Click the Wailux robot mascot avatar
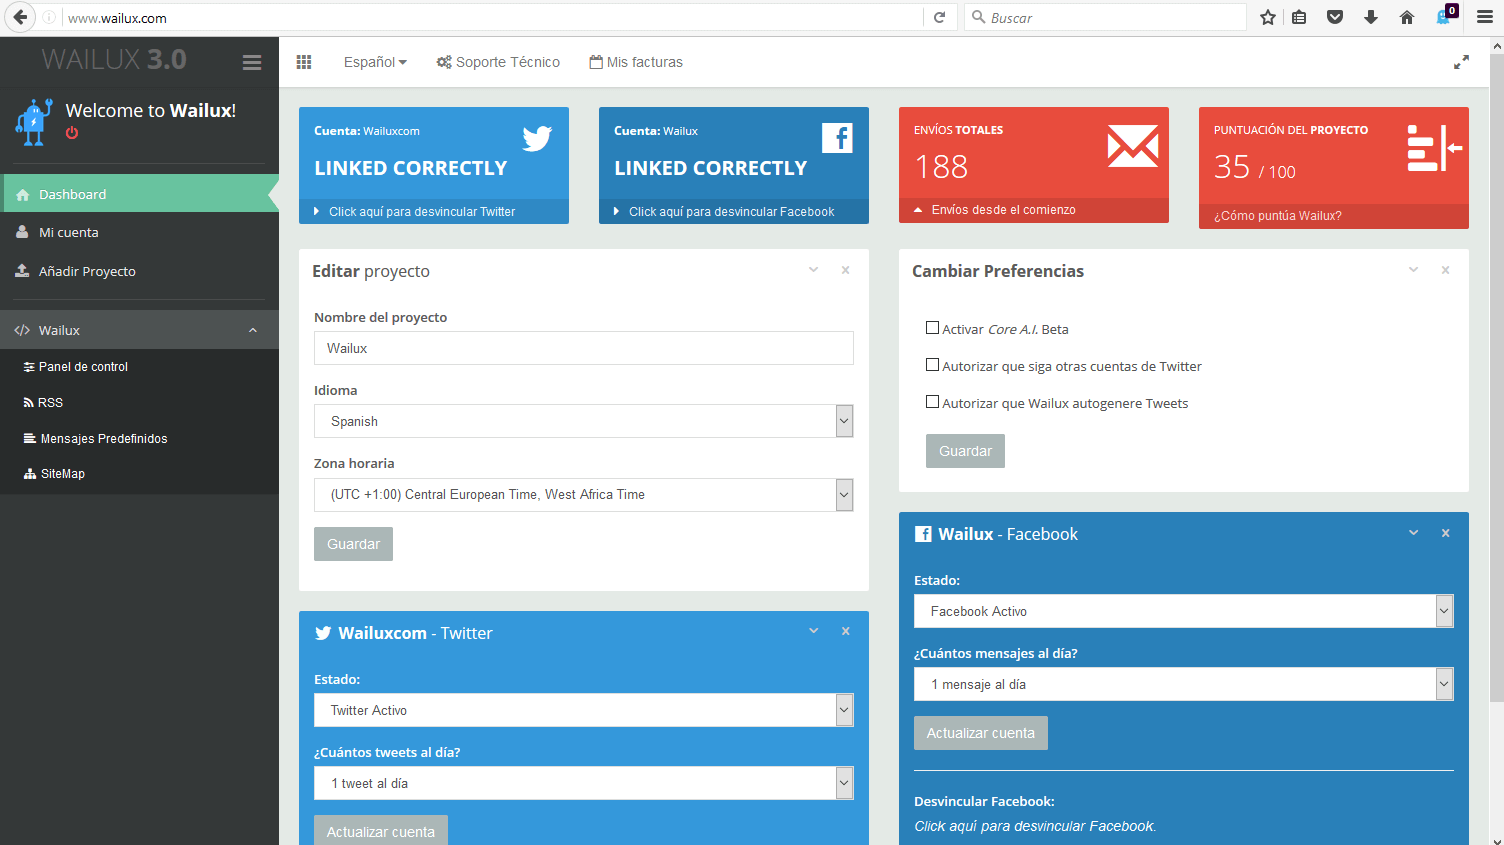 [34, 122]
